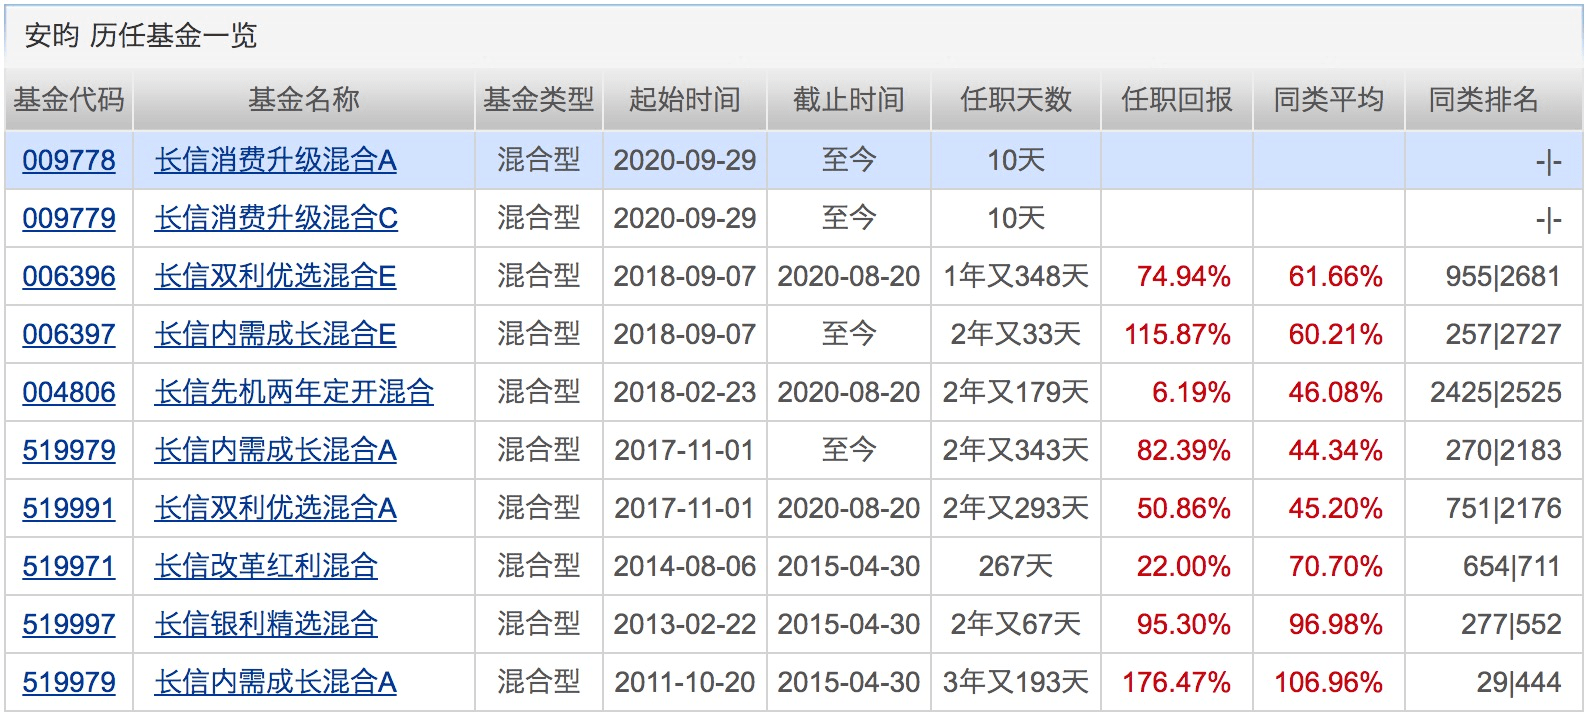Click the 同类平均 column header
Viewport: 1592px width, 722px height.
(x=1329, y=100)
